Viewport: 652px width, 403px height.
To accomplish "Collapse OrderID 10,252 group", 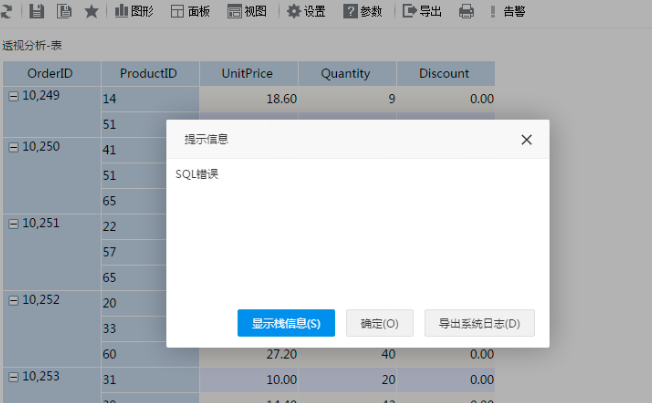I will click(x=14, y=300).
